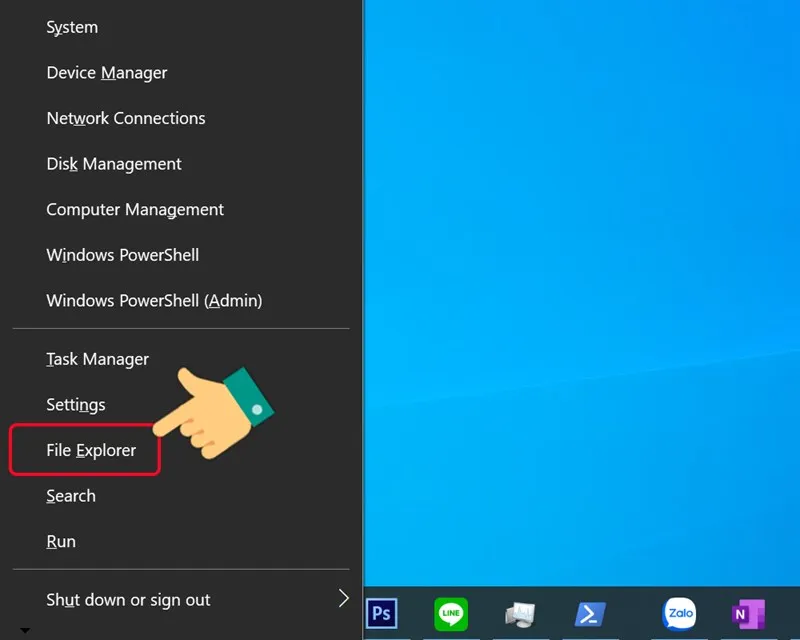Viewport: 800px width, 640px height.
Task: Open Zalo from the taskbar
Action: (x=680, y=613)
